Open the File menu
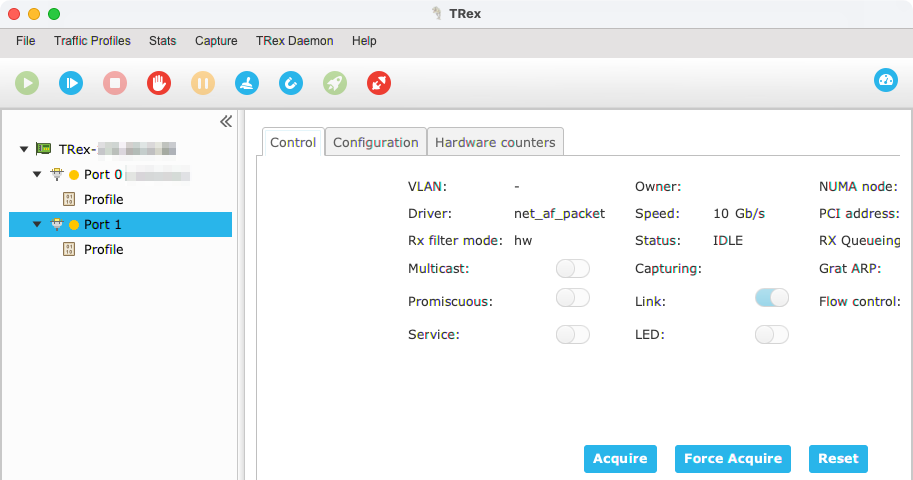 (26, 41)
